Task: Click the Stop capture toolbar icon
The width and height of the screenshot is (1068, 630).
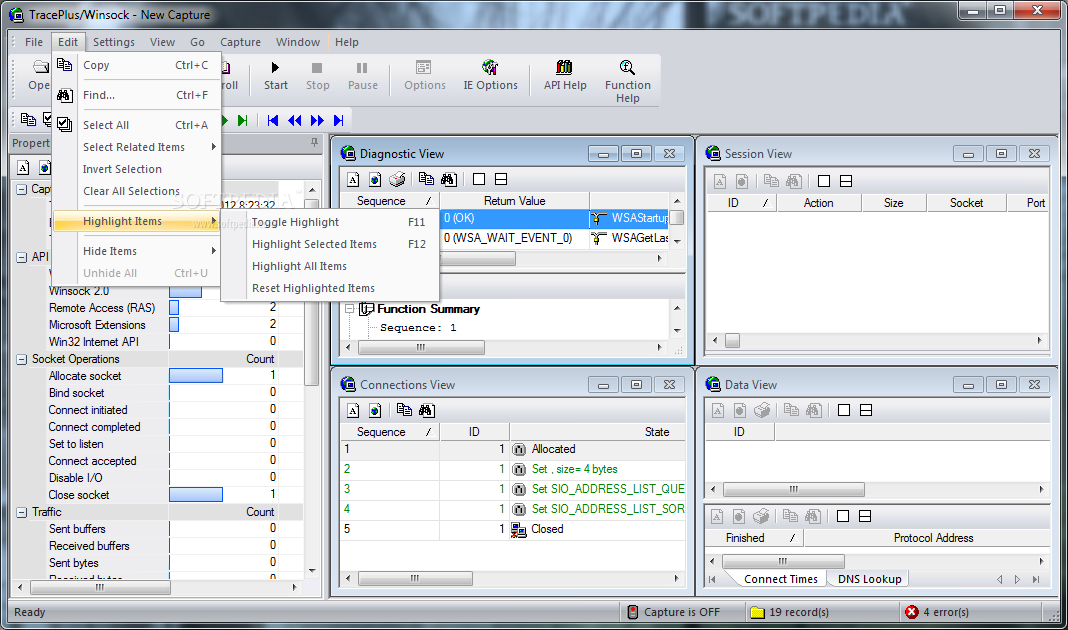Action: click(x=317, y=67)
